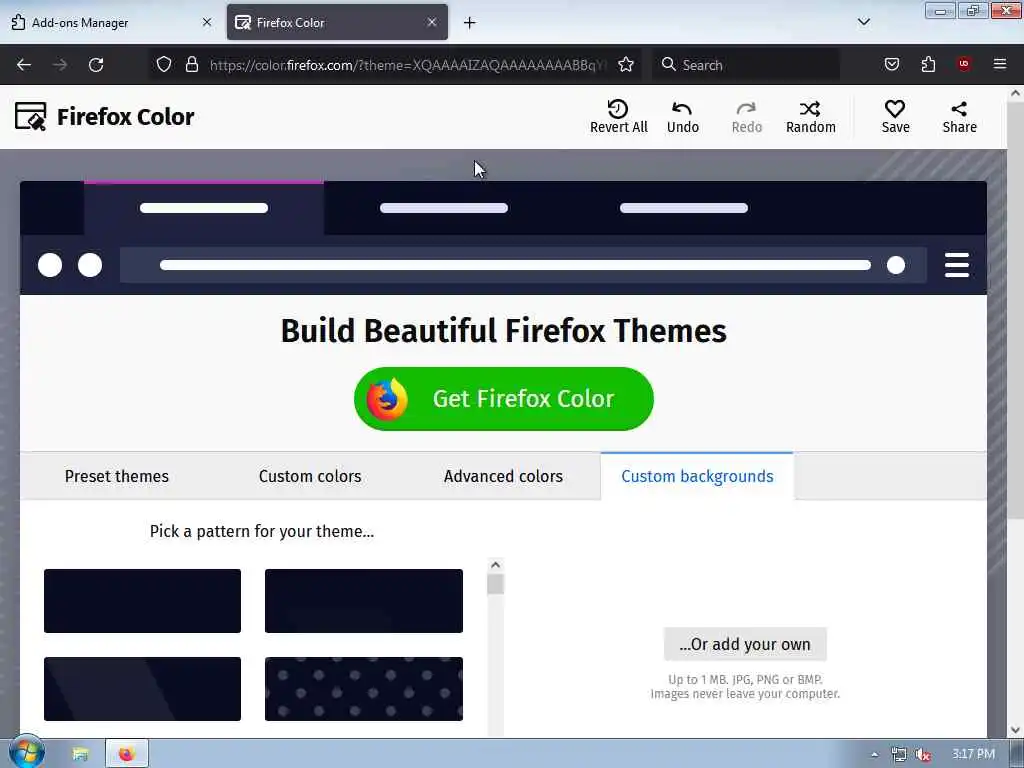Image resolution: width=1024 pixels, height=768 pixels.
Task: Click the preview's active first tab
Action: (204, 208)
